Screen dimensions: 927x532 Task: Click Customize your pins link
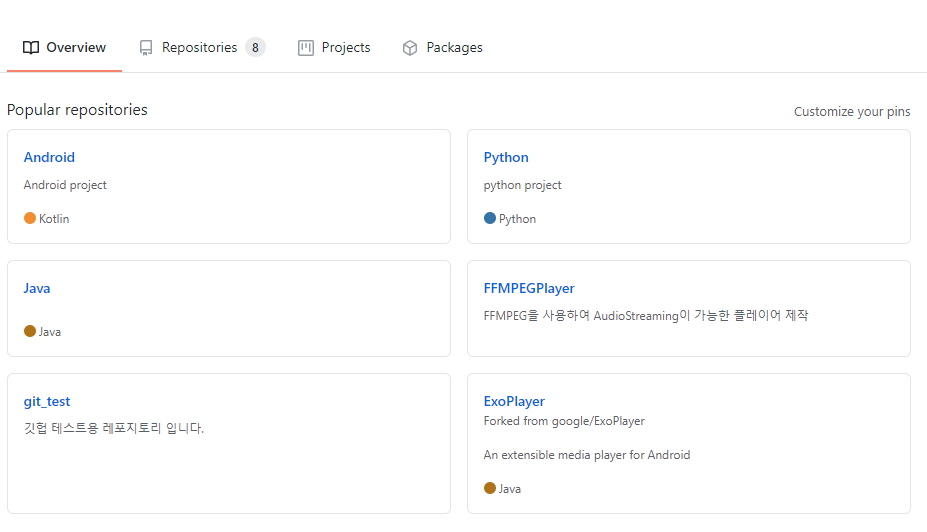click(x=852, y=111)
